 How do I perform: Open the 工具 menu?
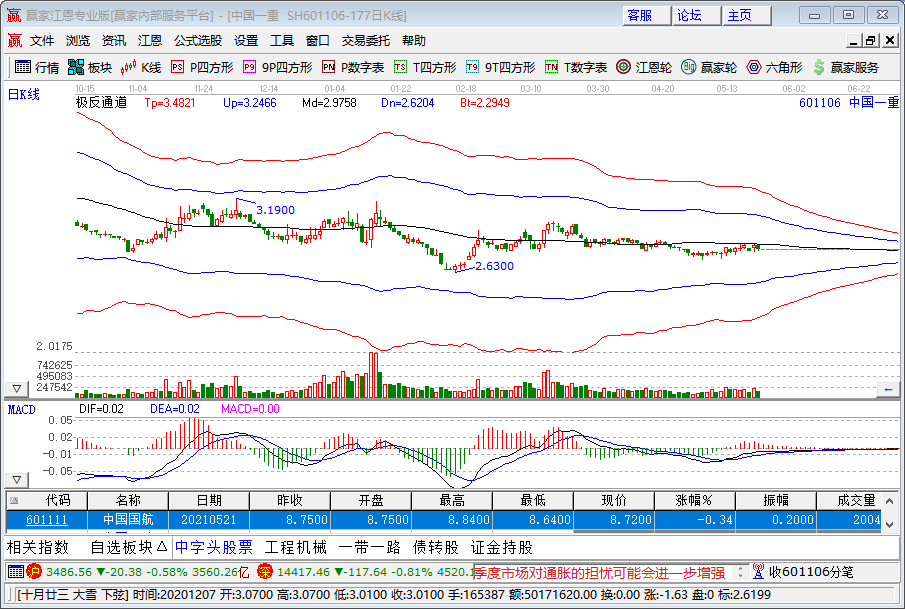point(282,40)
